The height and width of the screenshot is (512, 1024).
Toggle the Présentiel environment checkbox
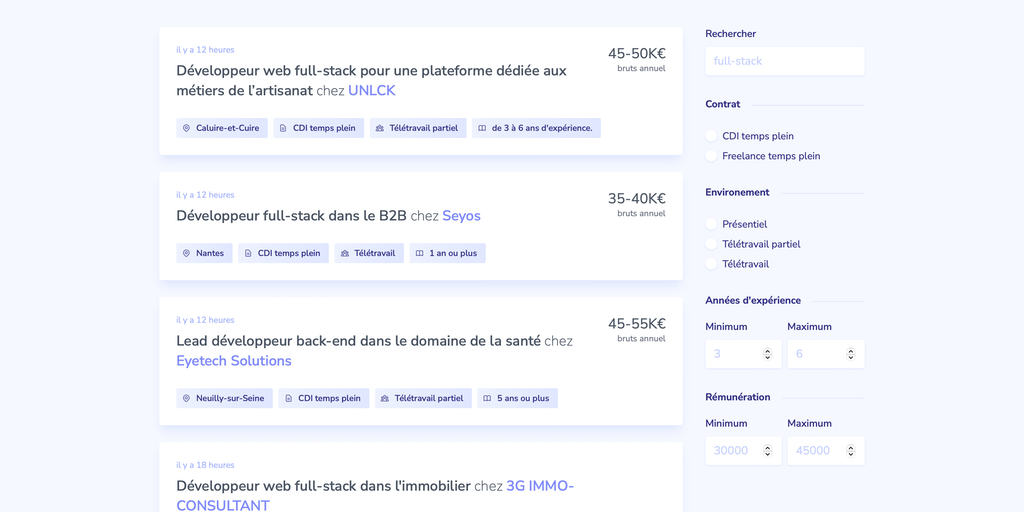point(712,224)
